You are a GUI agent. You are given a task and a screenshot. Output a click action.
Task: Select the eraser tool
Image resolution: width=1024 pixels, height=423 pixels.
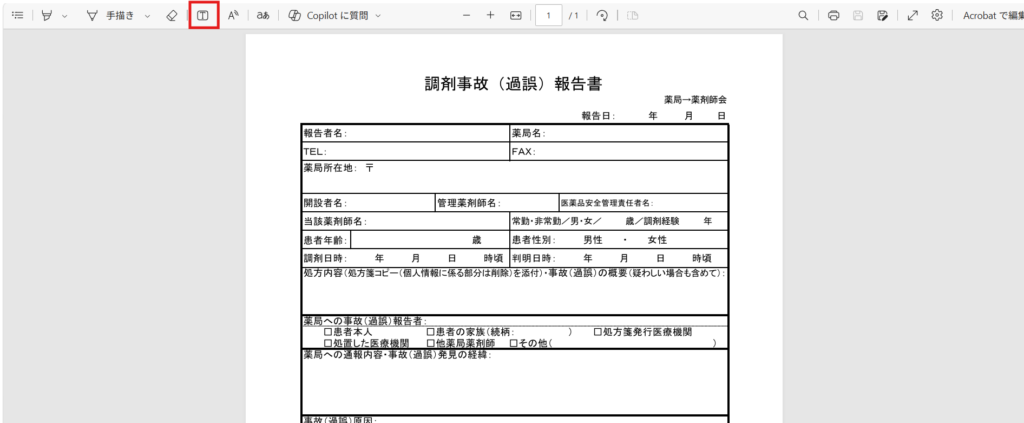click(171, 16)
